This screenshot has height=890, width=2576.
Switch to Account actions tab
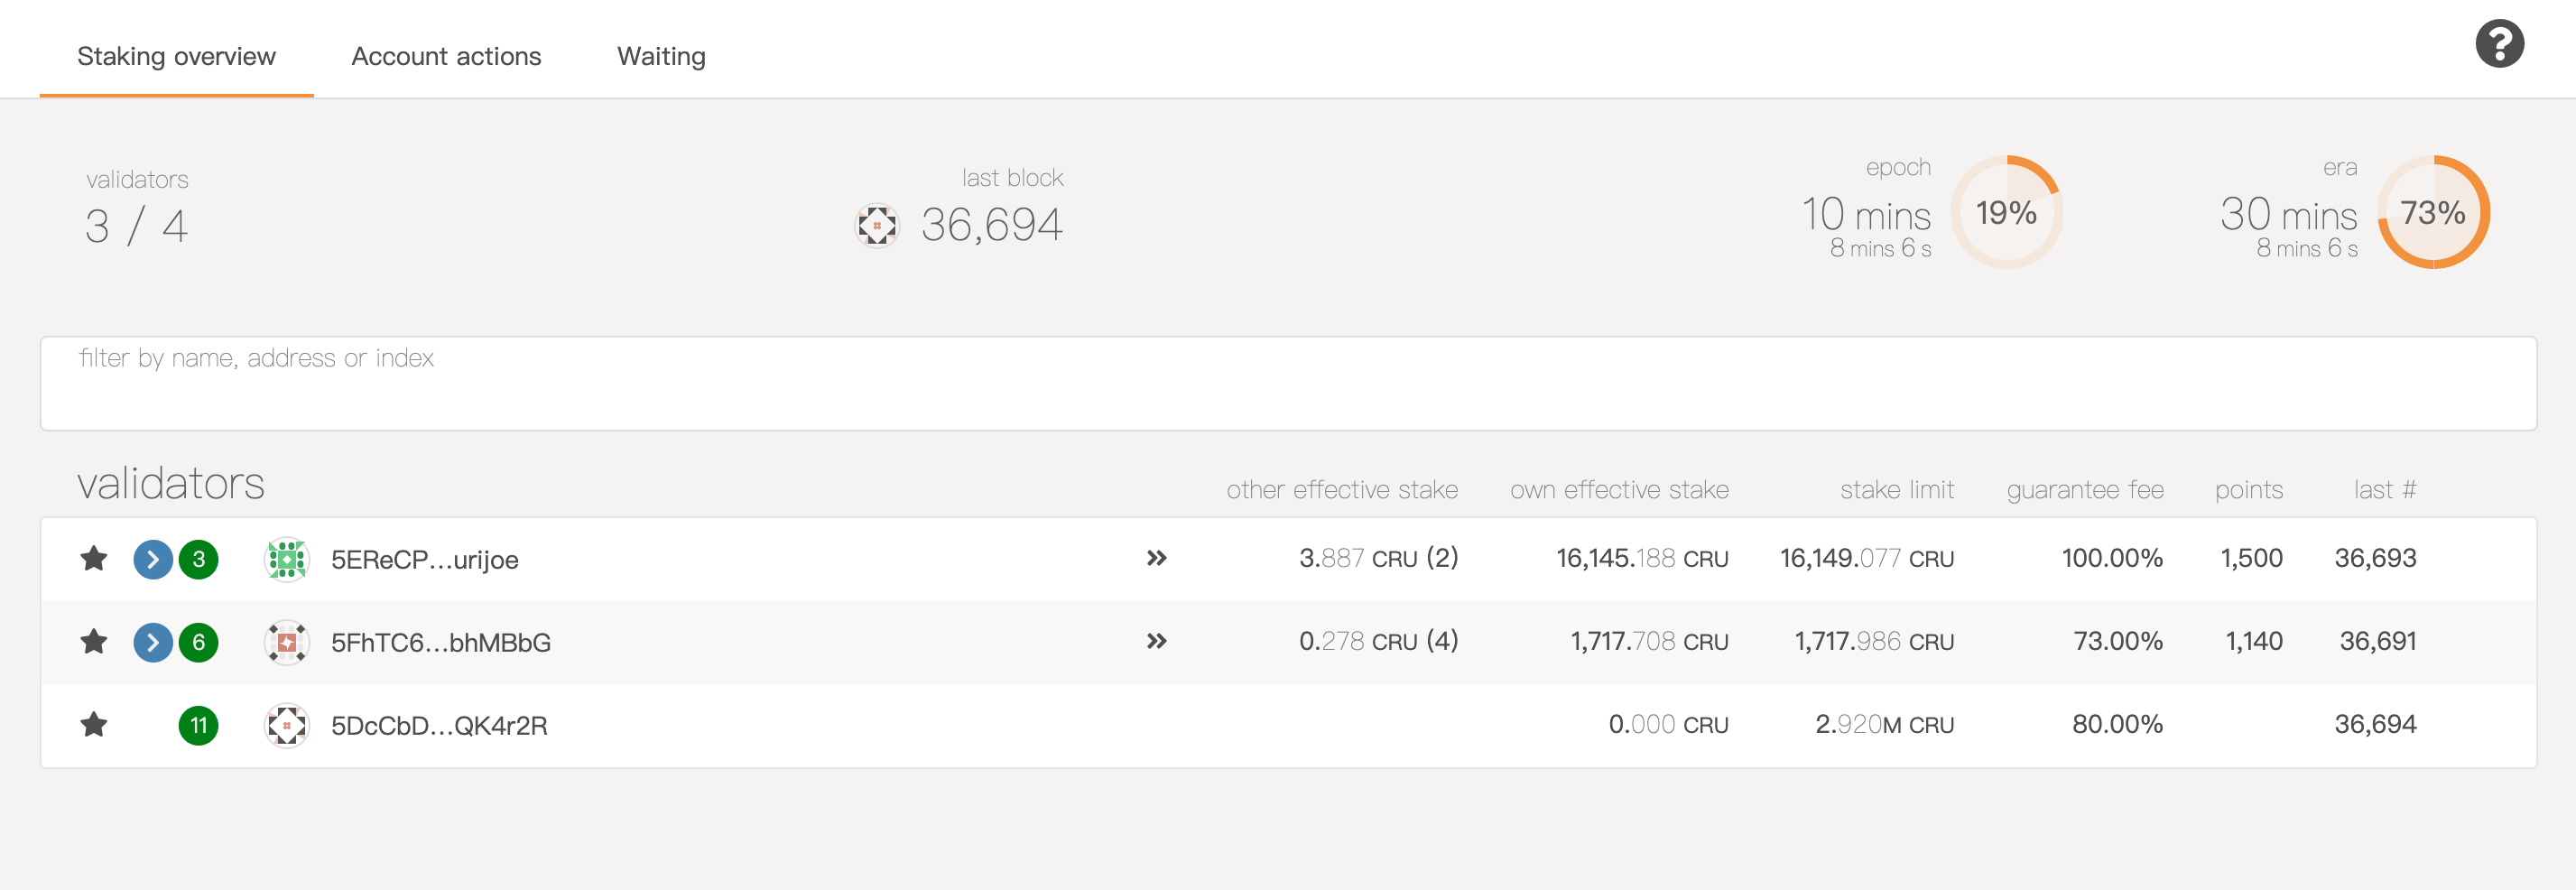446,56
